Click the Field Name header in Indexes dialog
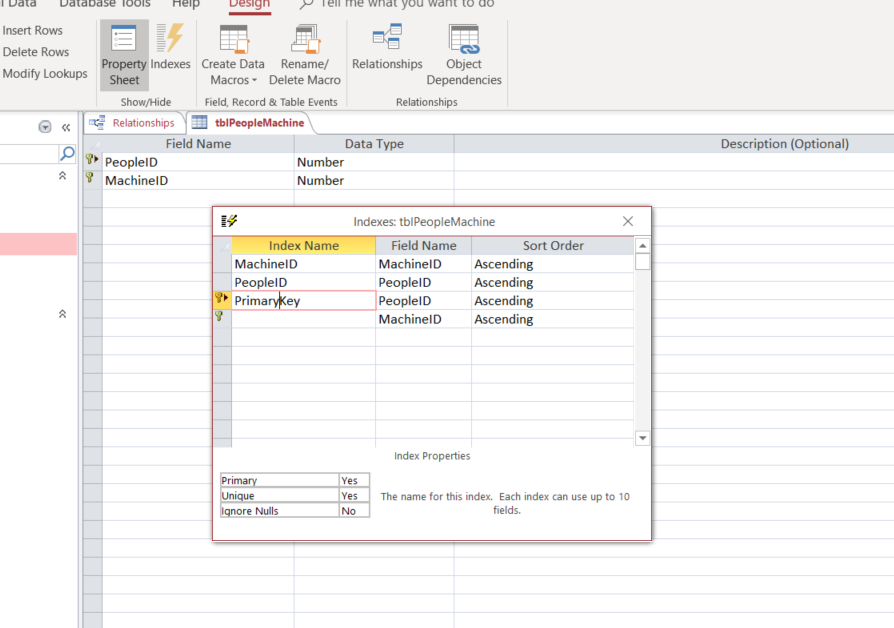 (424, 245)
